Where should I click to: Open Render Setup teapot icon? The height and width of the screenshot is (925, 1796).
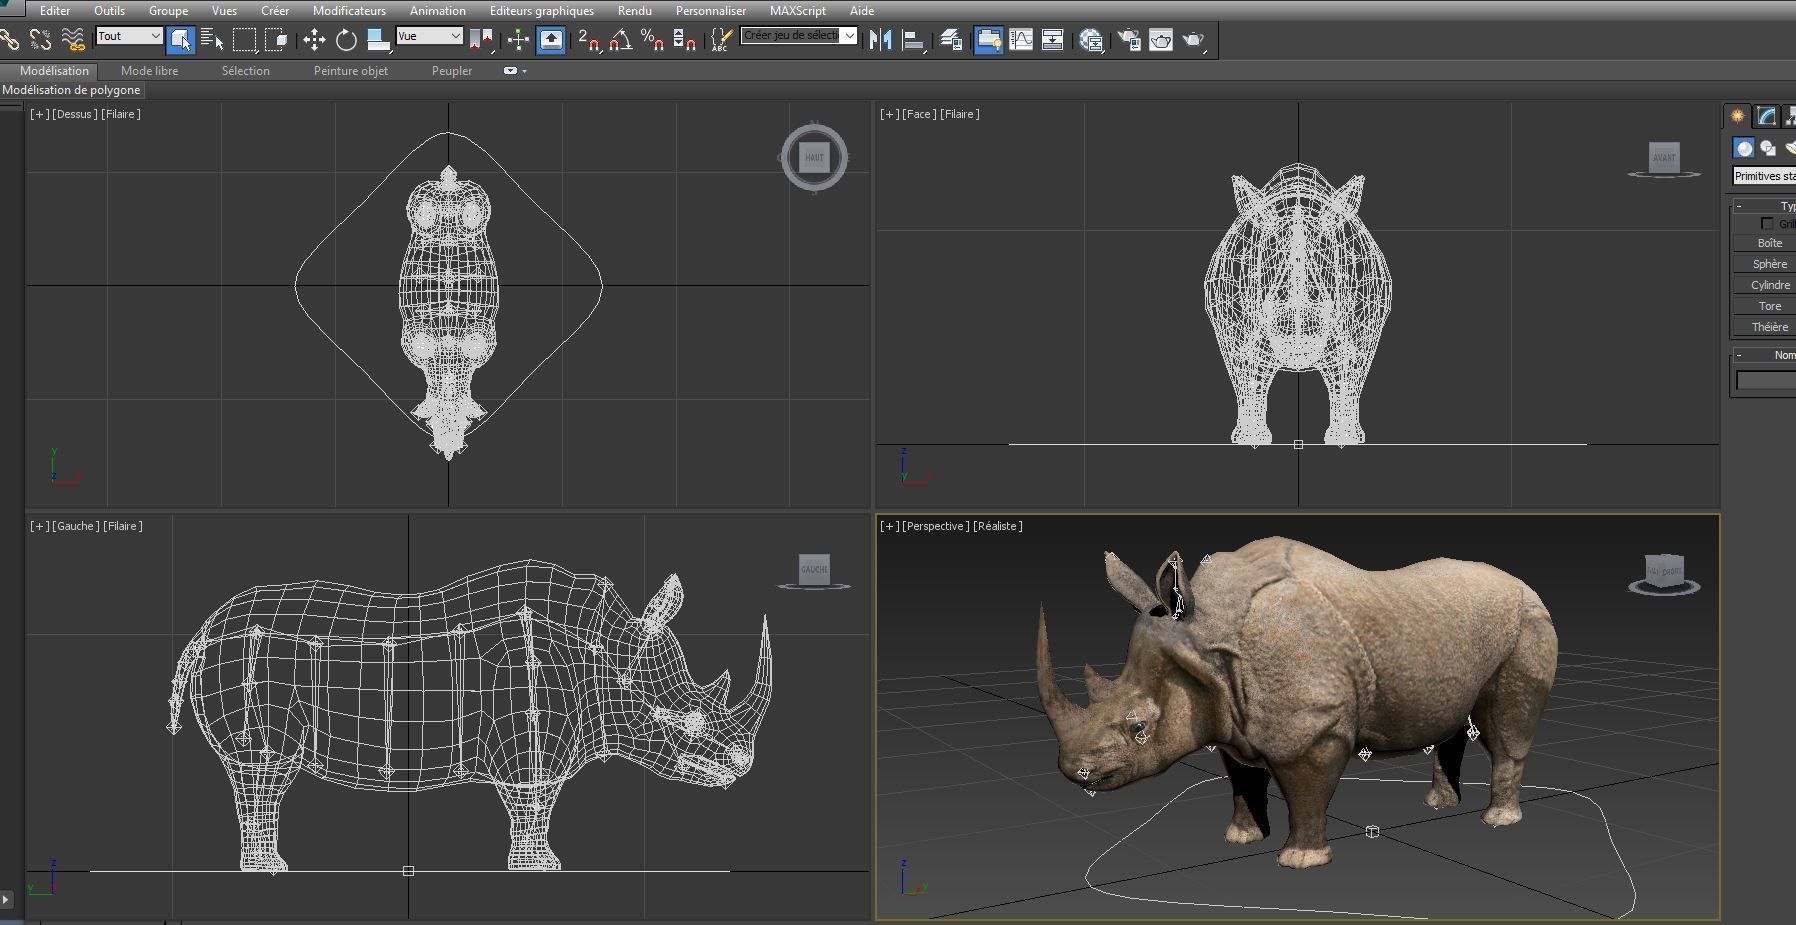pos(1129,40)
